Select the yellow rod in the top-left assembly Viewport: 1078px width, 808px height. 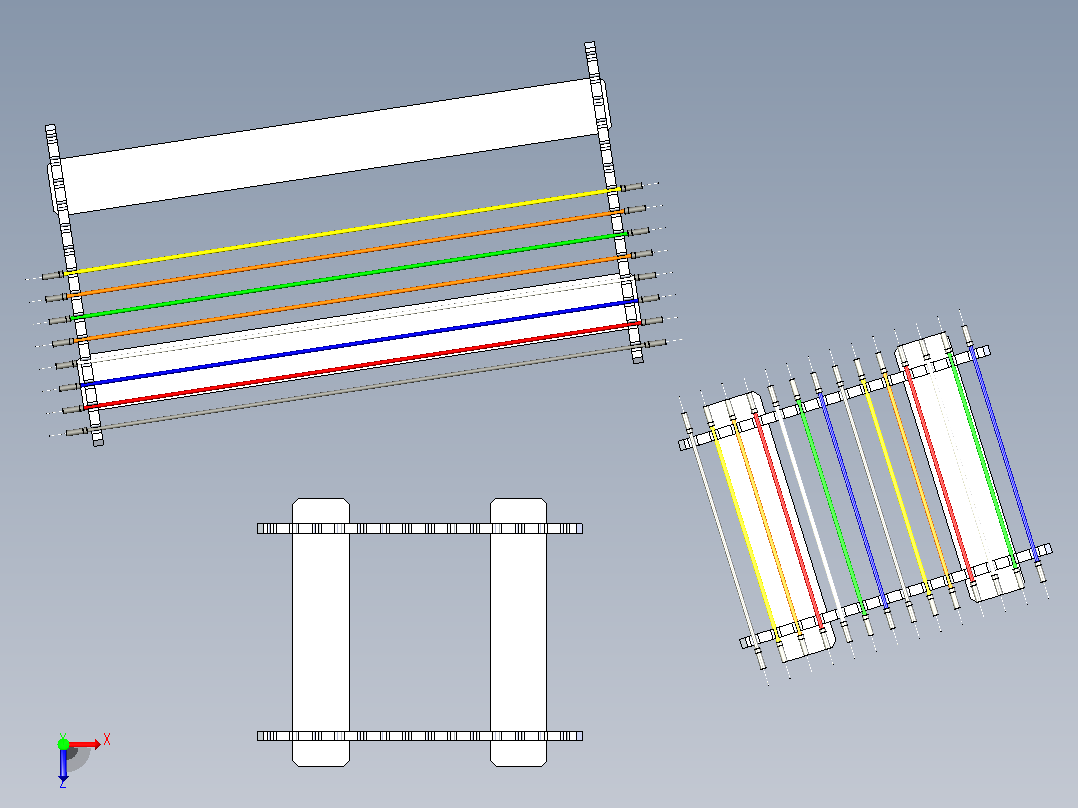344,231
